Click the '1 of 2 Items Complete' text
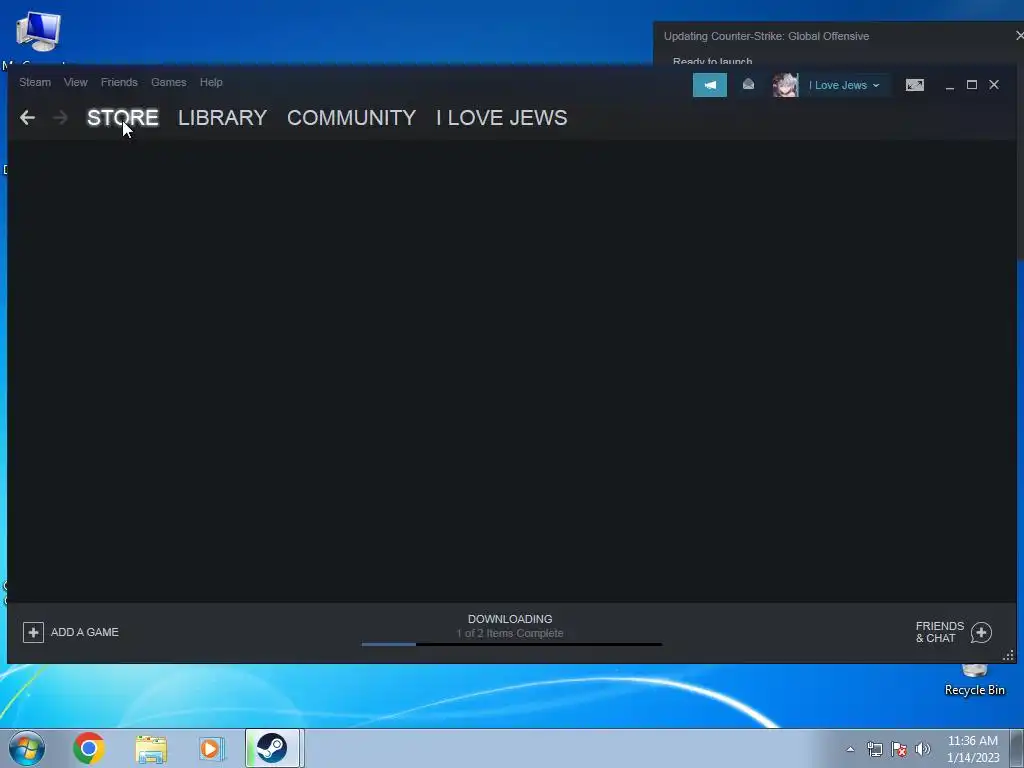 click(x=510, y=633)
